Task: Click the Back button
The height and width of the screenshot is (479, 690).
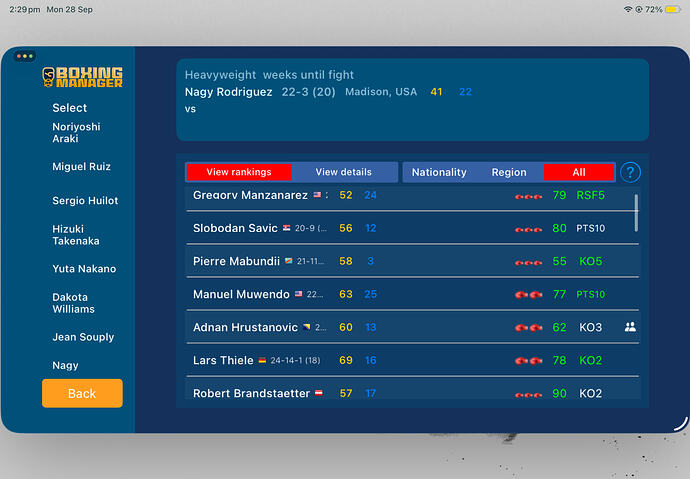Action: (82, 393)
